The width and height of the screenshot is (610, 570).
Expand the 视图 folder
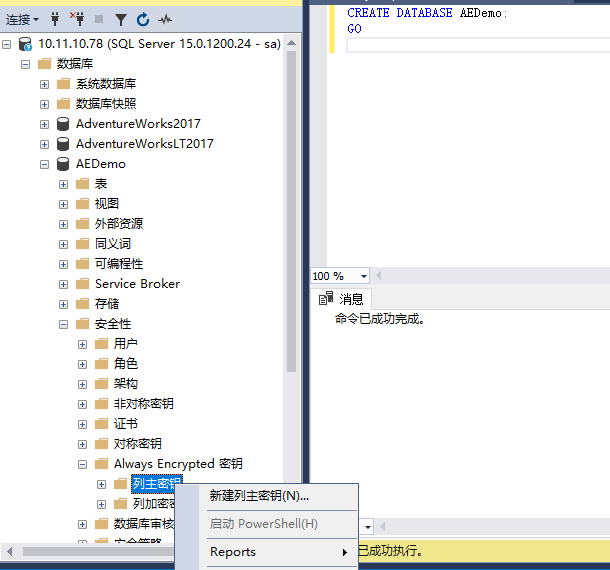63,204
